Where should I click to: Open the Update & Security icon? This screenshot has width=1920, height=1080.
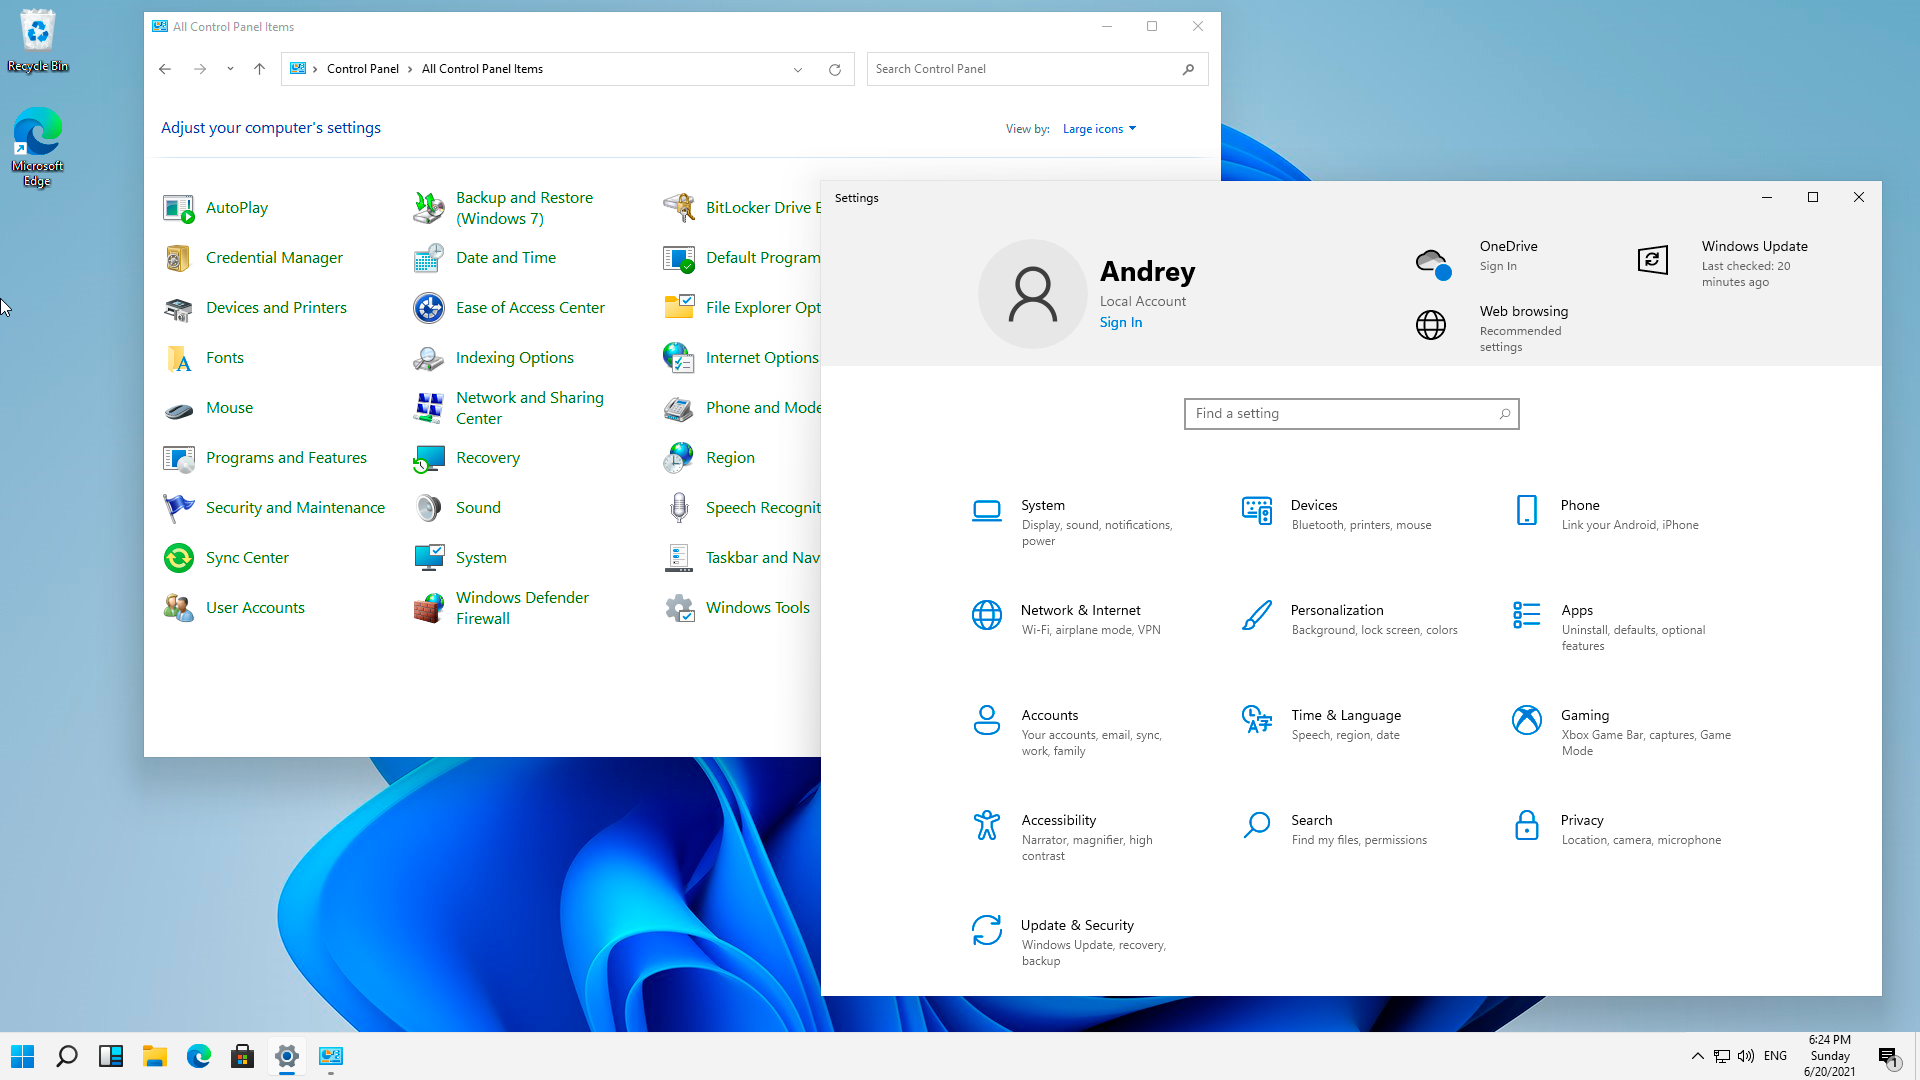[986, 930]
